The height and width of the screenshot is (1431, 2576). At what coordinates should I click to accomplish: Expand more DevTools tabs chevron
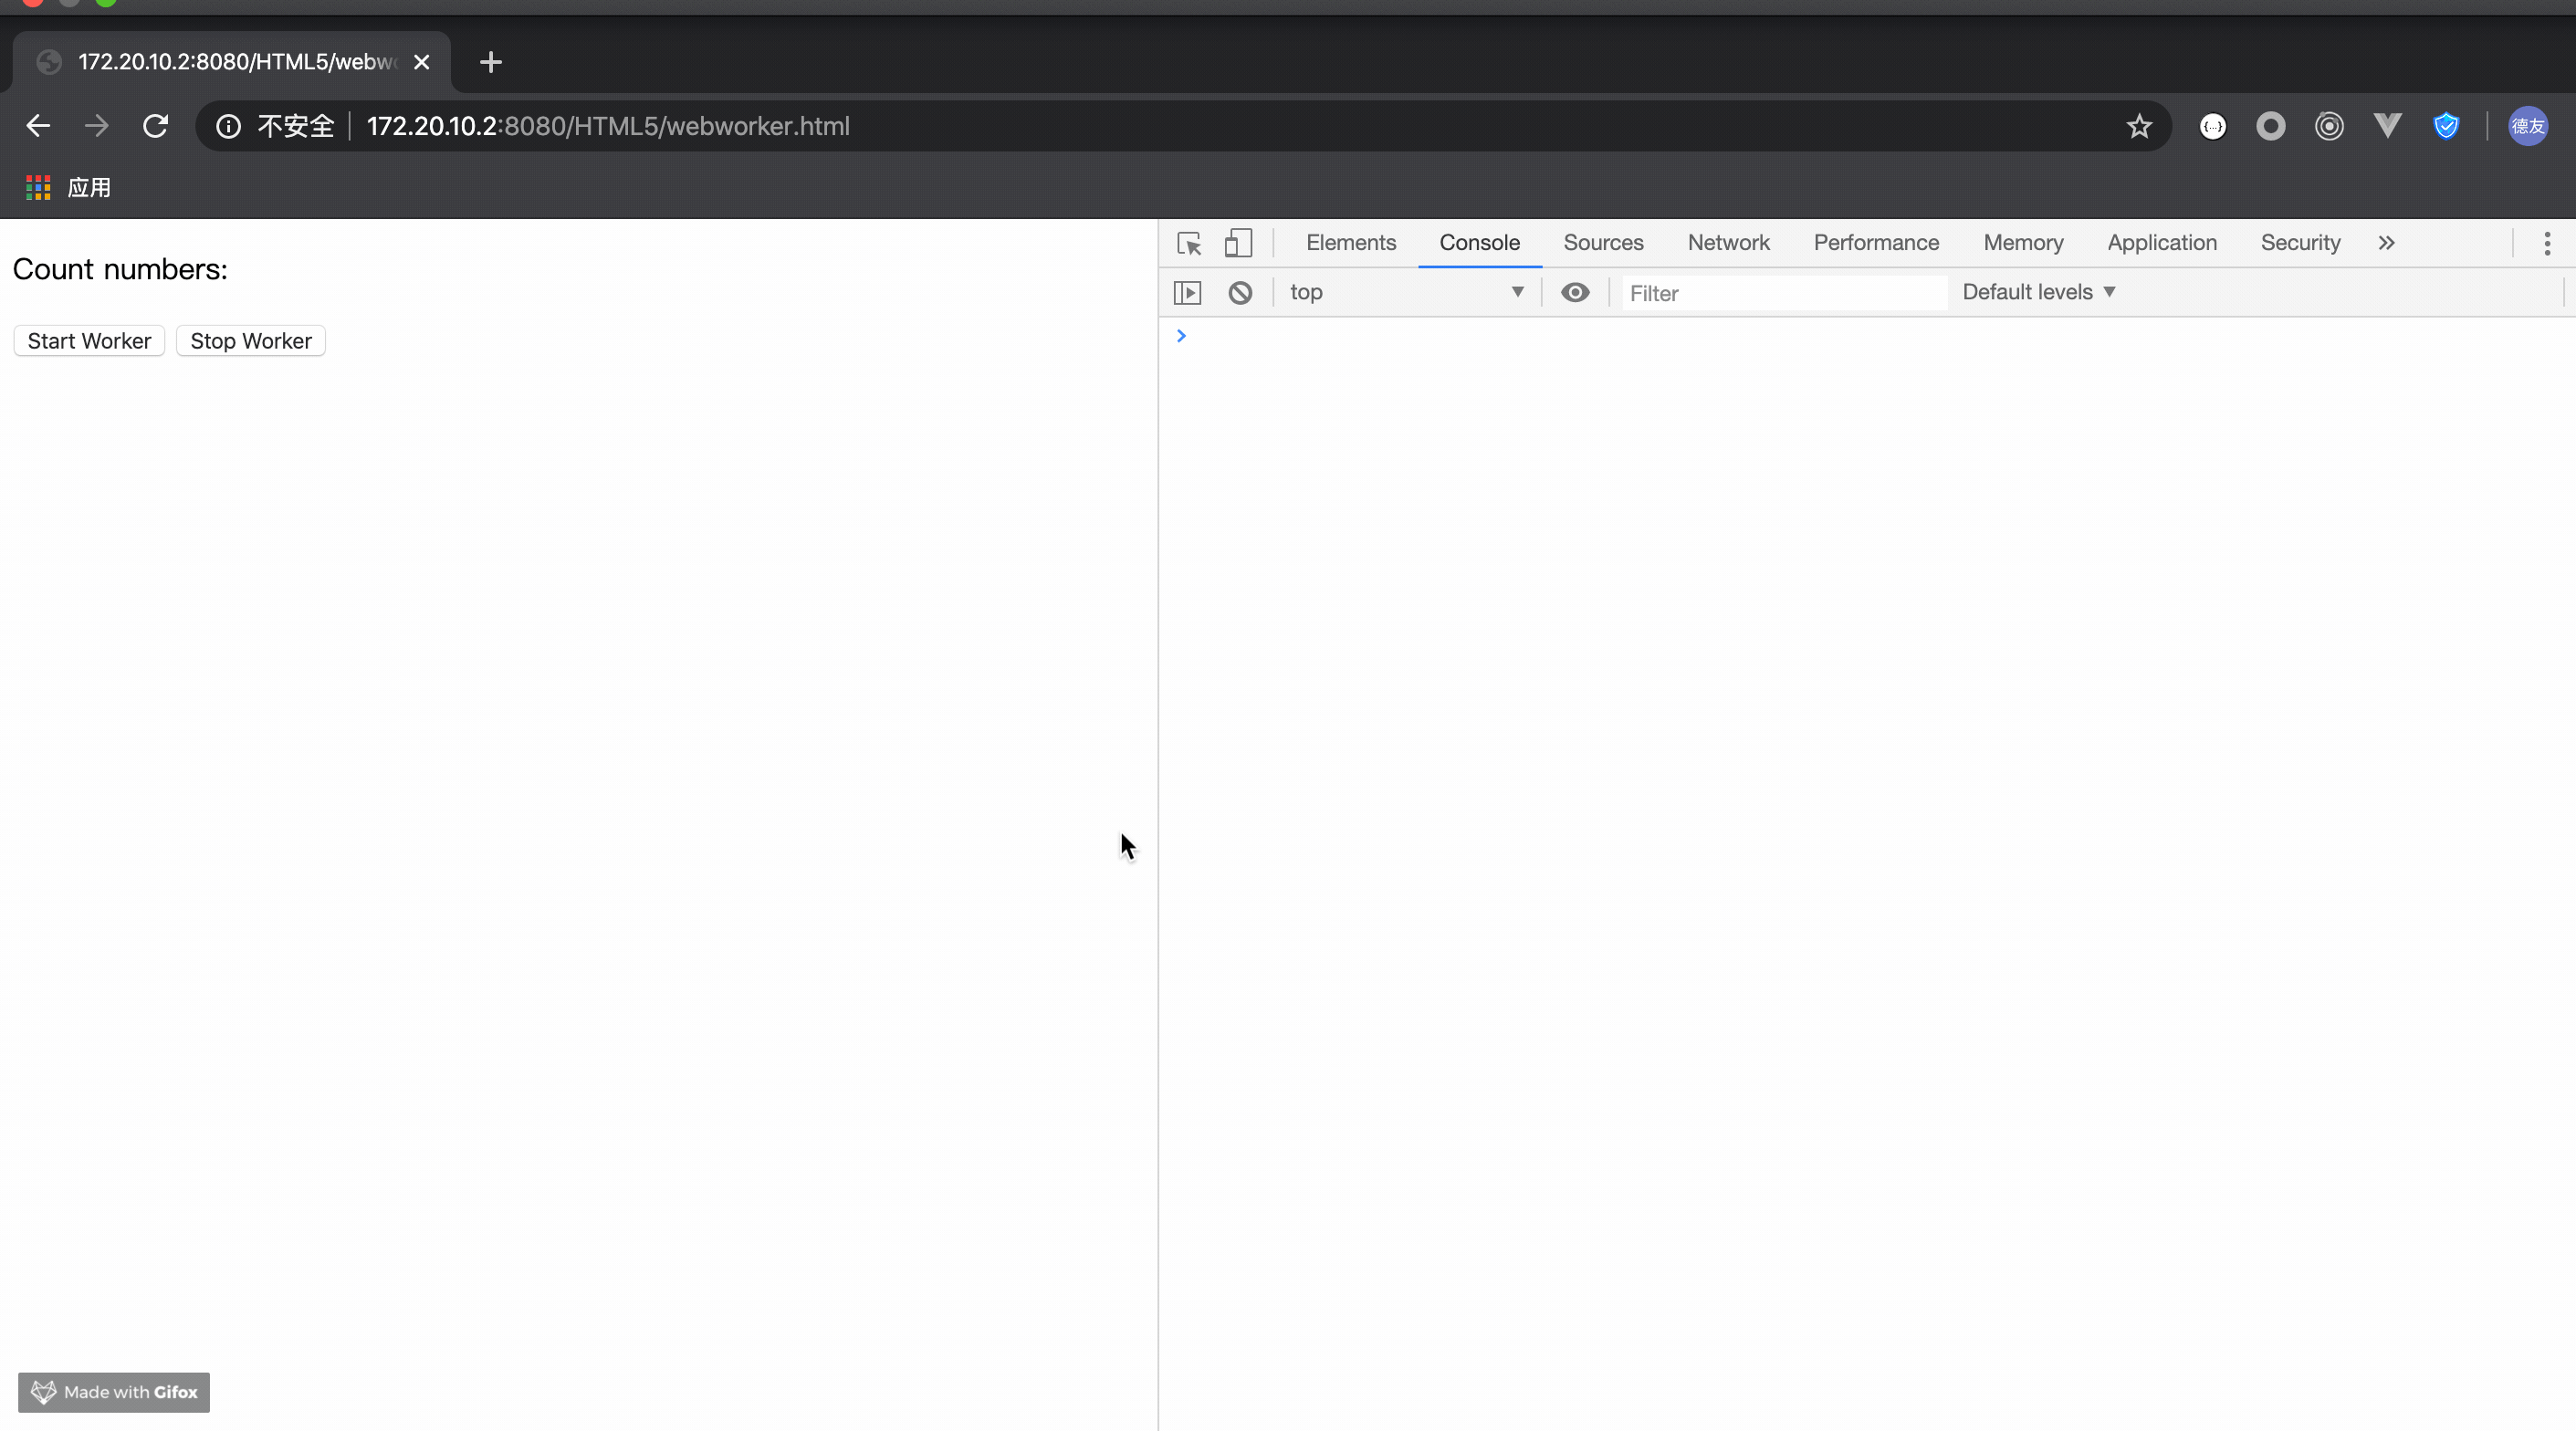tap(2386, 243)
